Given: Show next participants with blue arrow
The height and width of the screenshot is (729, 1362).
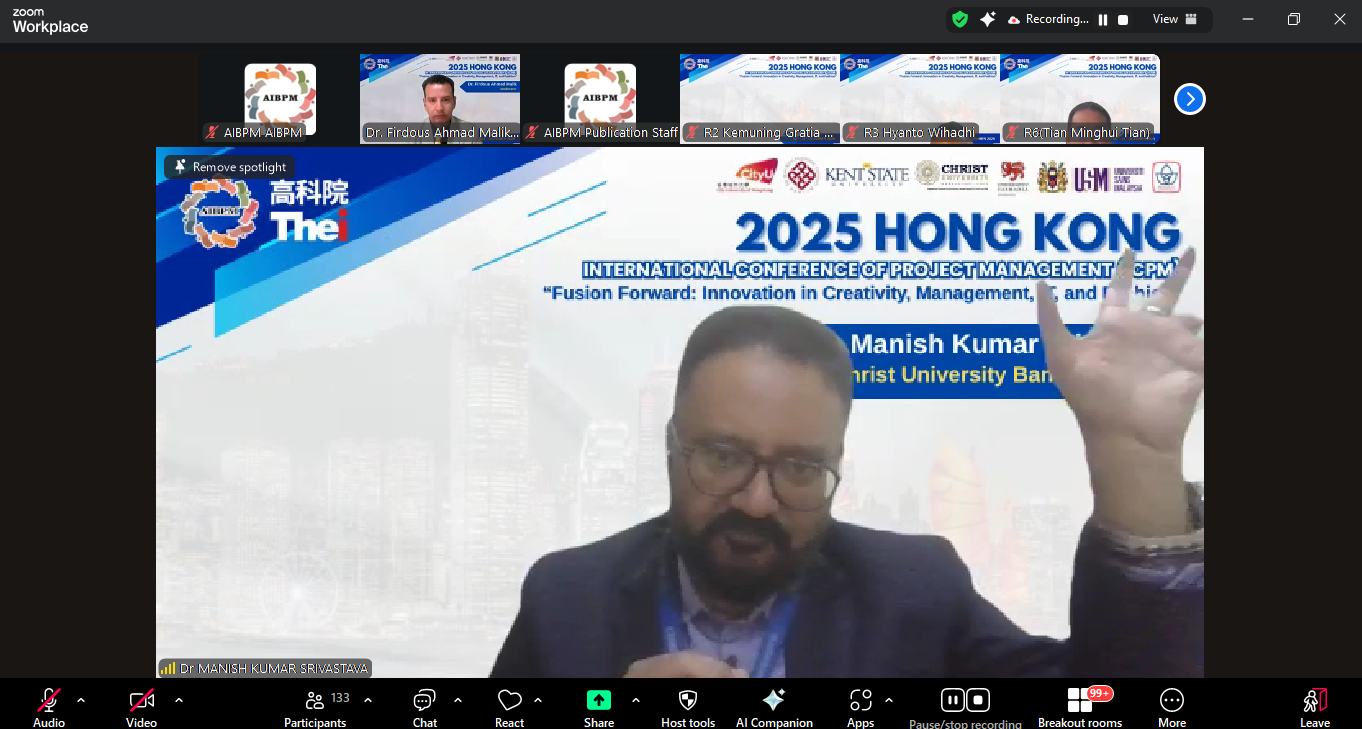Looking at the screenshot, I should (1189, 99).
